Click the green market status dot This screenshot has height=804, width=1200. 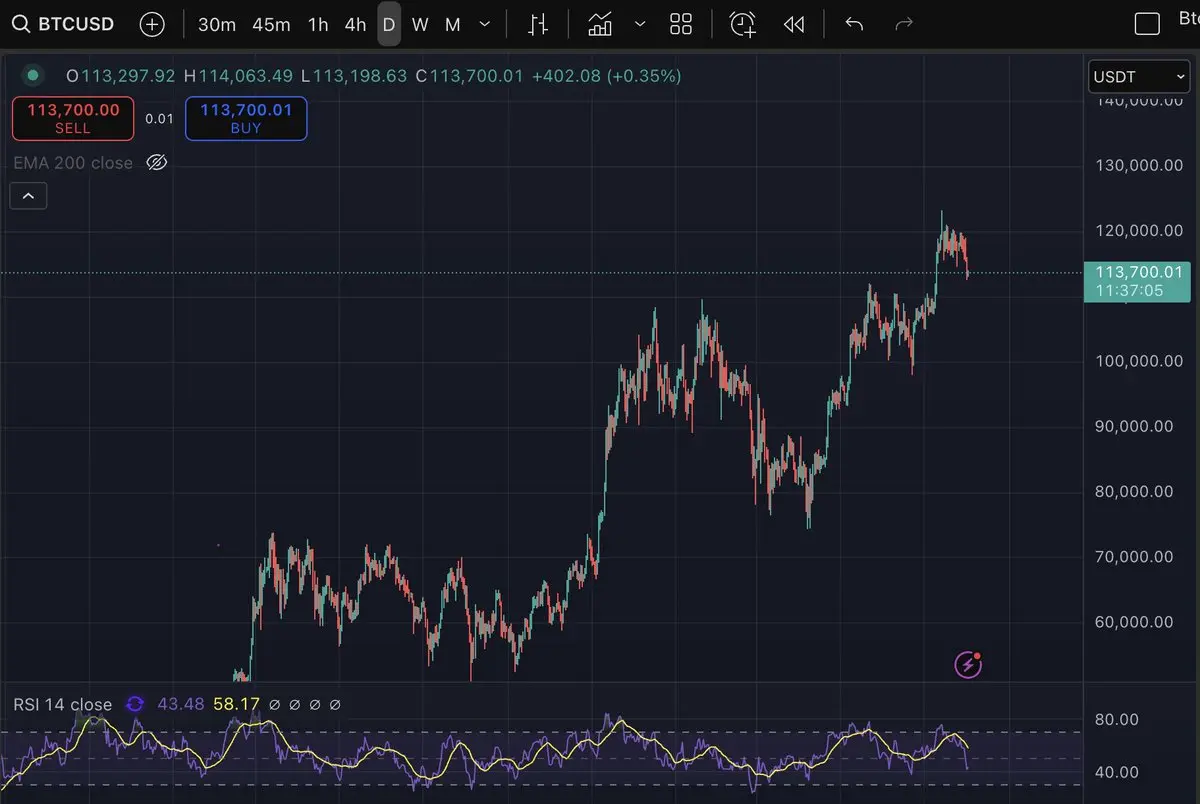click(x=34, y=75)
